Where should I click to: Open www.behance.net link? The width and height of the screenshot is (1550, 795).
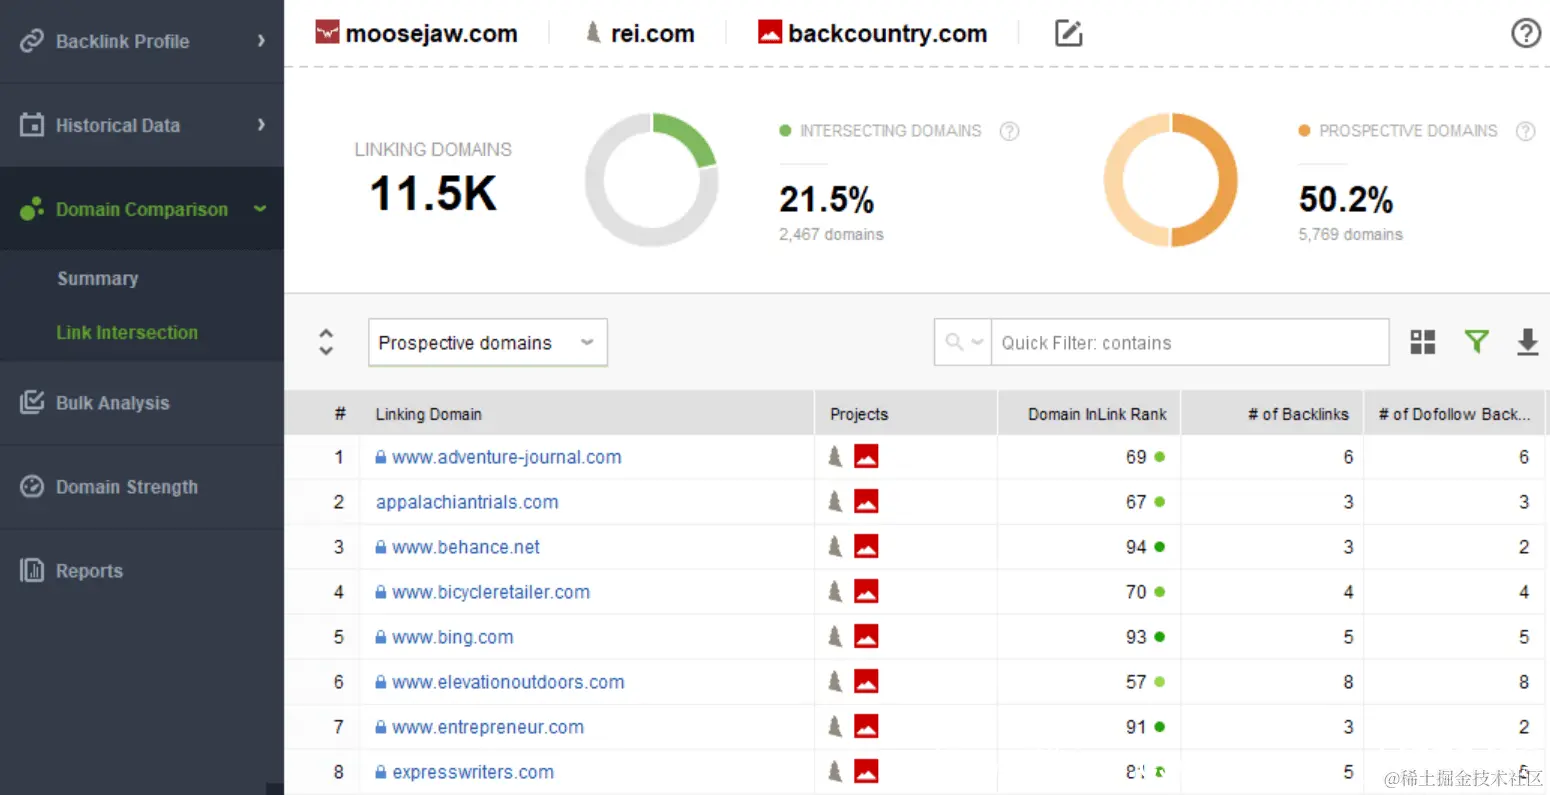(466, 547)
